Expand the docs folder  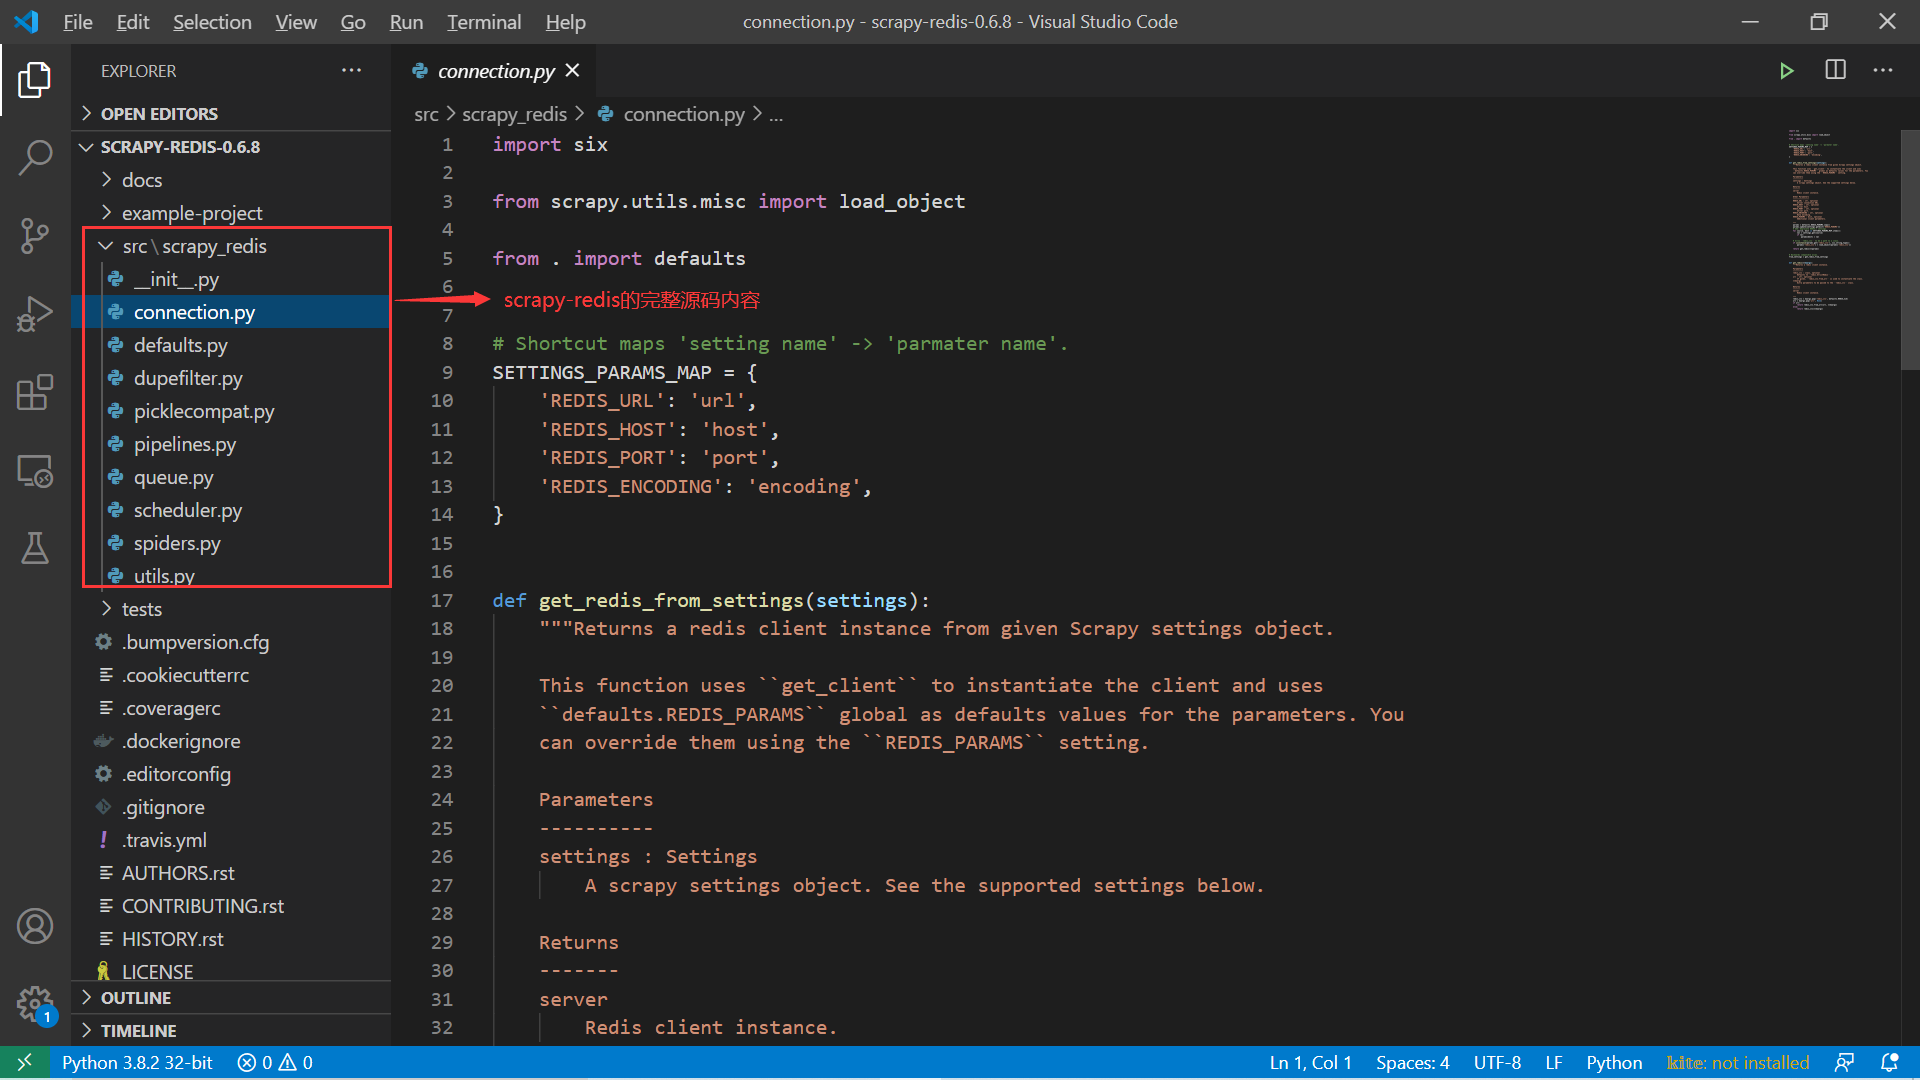(231, 180)
